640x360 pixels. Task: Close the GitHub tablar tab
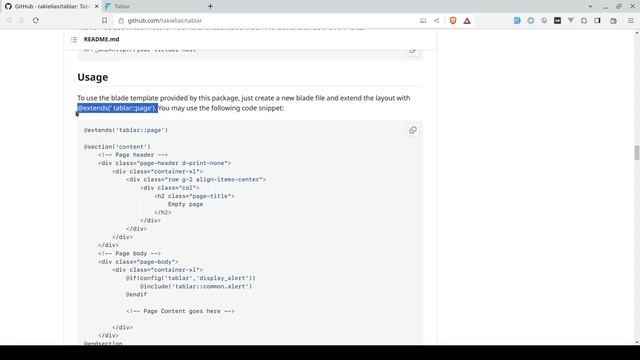click(x=97, y=7)
